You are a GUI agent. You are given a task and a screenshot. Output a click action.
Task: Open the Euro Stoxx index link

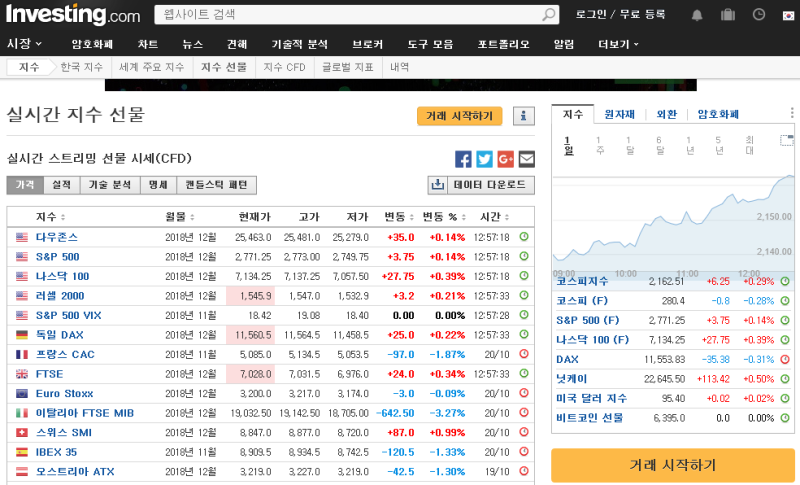[64, 393]
